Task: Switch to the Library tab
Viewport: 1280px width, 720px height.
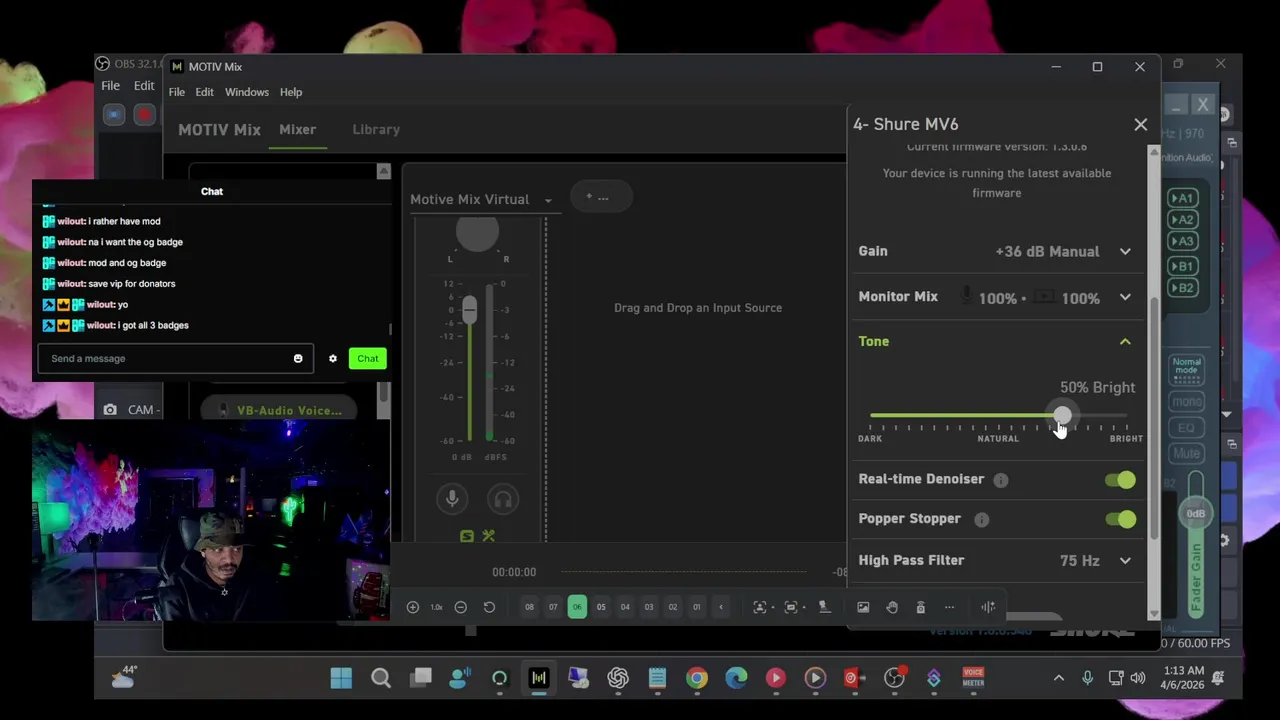Action: [x=376, y=130]
